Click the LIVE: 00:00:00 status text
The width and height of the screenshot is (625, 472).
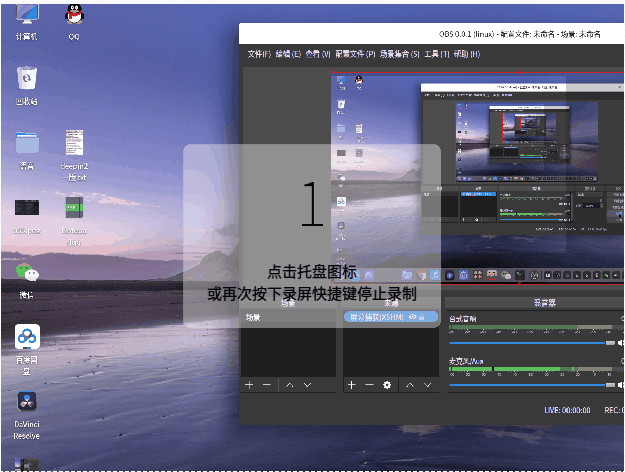567,410
